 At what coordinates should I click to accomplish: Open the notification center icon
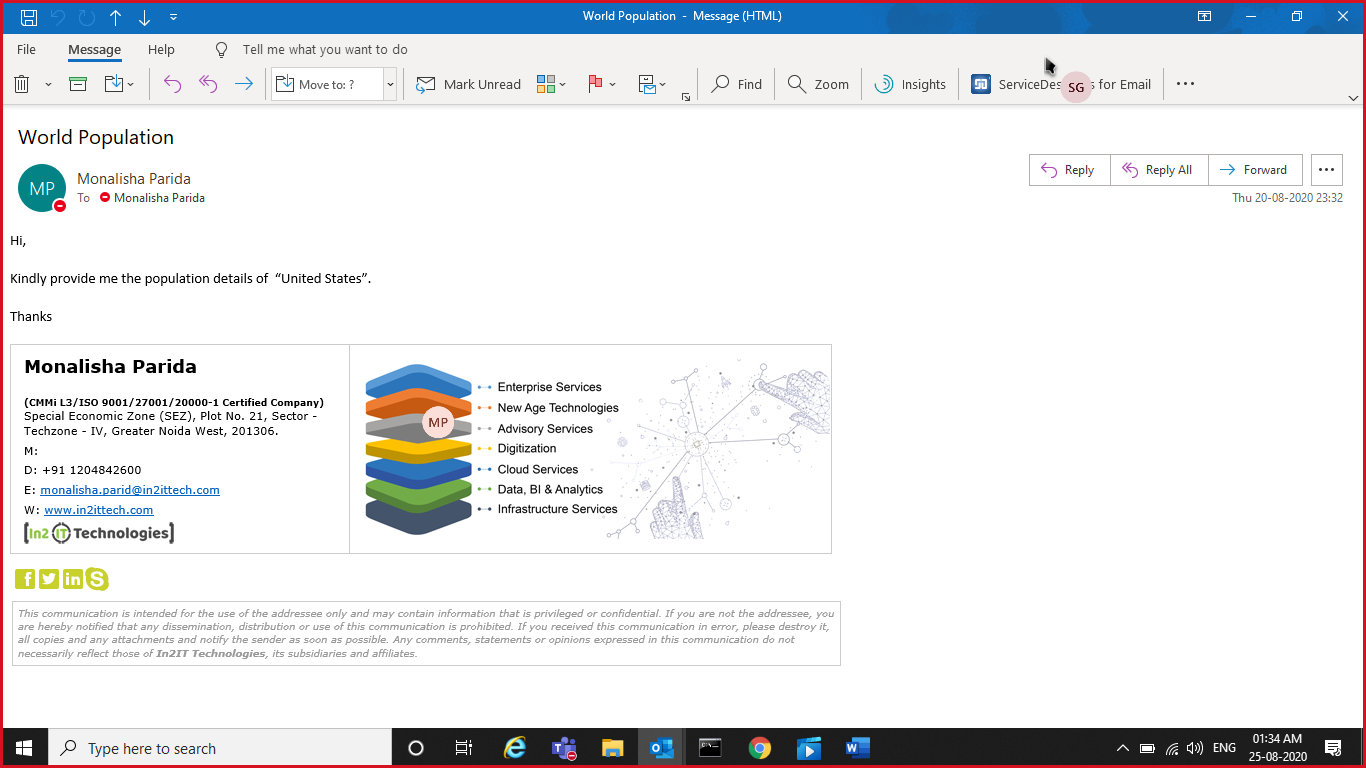(x=1332, y=748)
